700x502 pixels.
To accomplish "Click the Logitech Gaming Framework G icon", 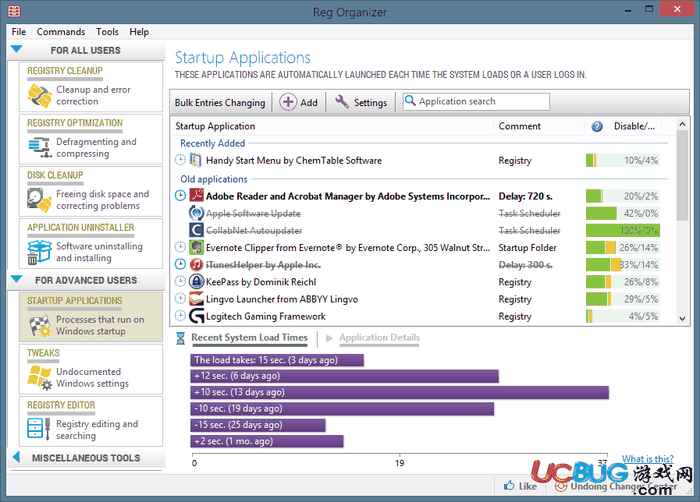I will 196,316.
